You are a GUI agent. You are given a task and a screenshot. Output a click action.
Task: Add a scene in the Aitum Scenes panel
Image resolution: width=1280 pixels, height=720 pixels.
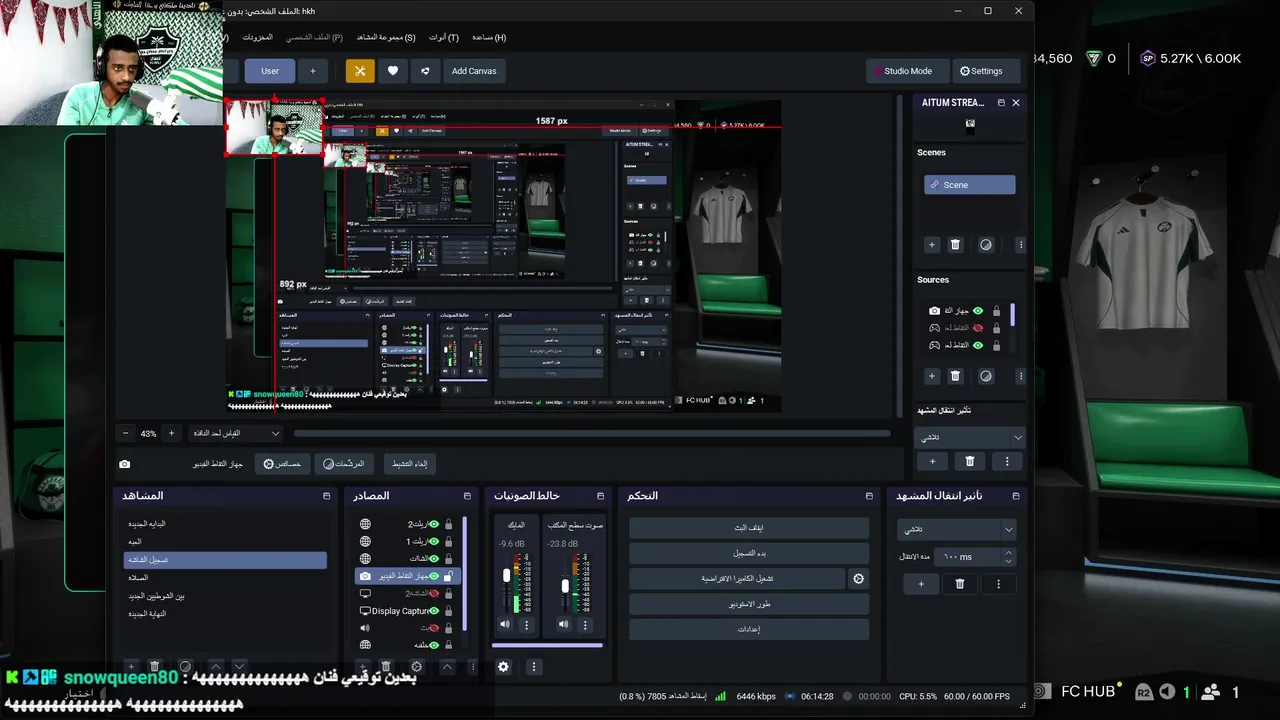[x=932, y=245]
